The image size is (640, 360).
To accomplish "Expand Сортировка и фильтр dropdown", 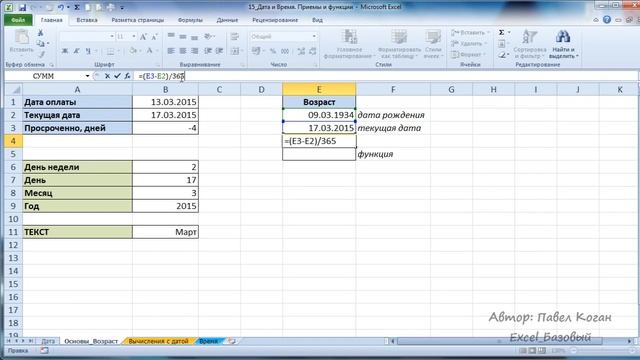I will 530,44.
